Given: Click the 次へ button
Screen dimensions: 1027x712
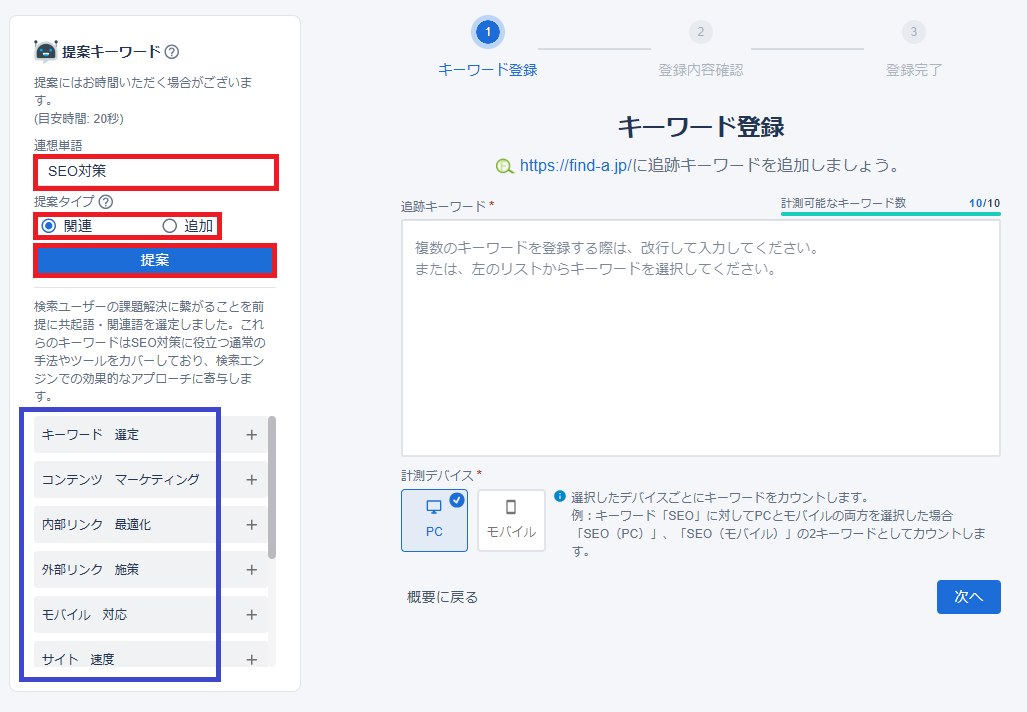Looking at the screenshot, I should [x=969, y=597].
